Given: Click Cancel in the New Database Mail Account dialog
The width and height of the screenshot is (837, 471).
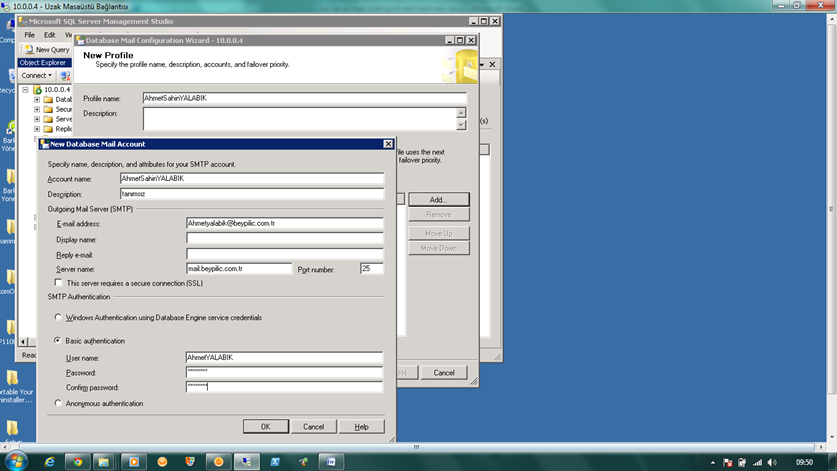Looking at the screenshot, I should 313,427.
